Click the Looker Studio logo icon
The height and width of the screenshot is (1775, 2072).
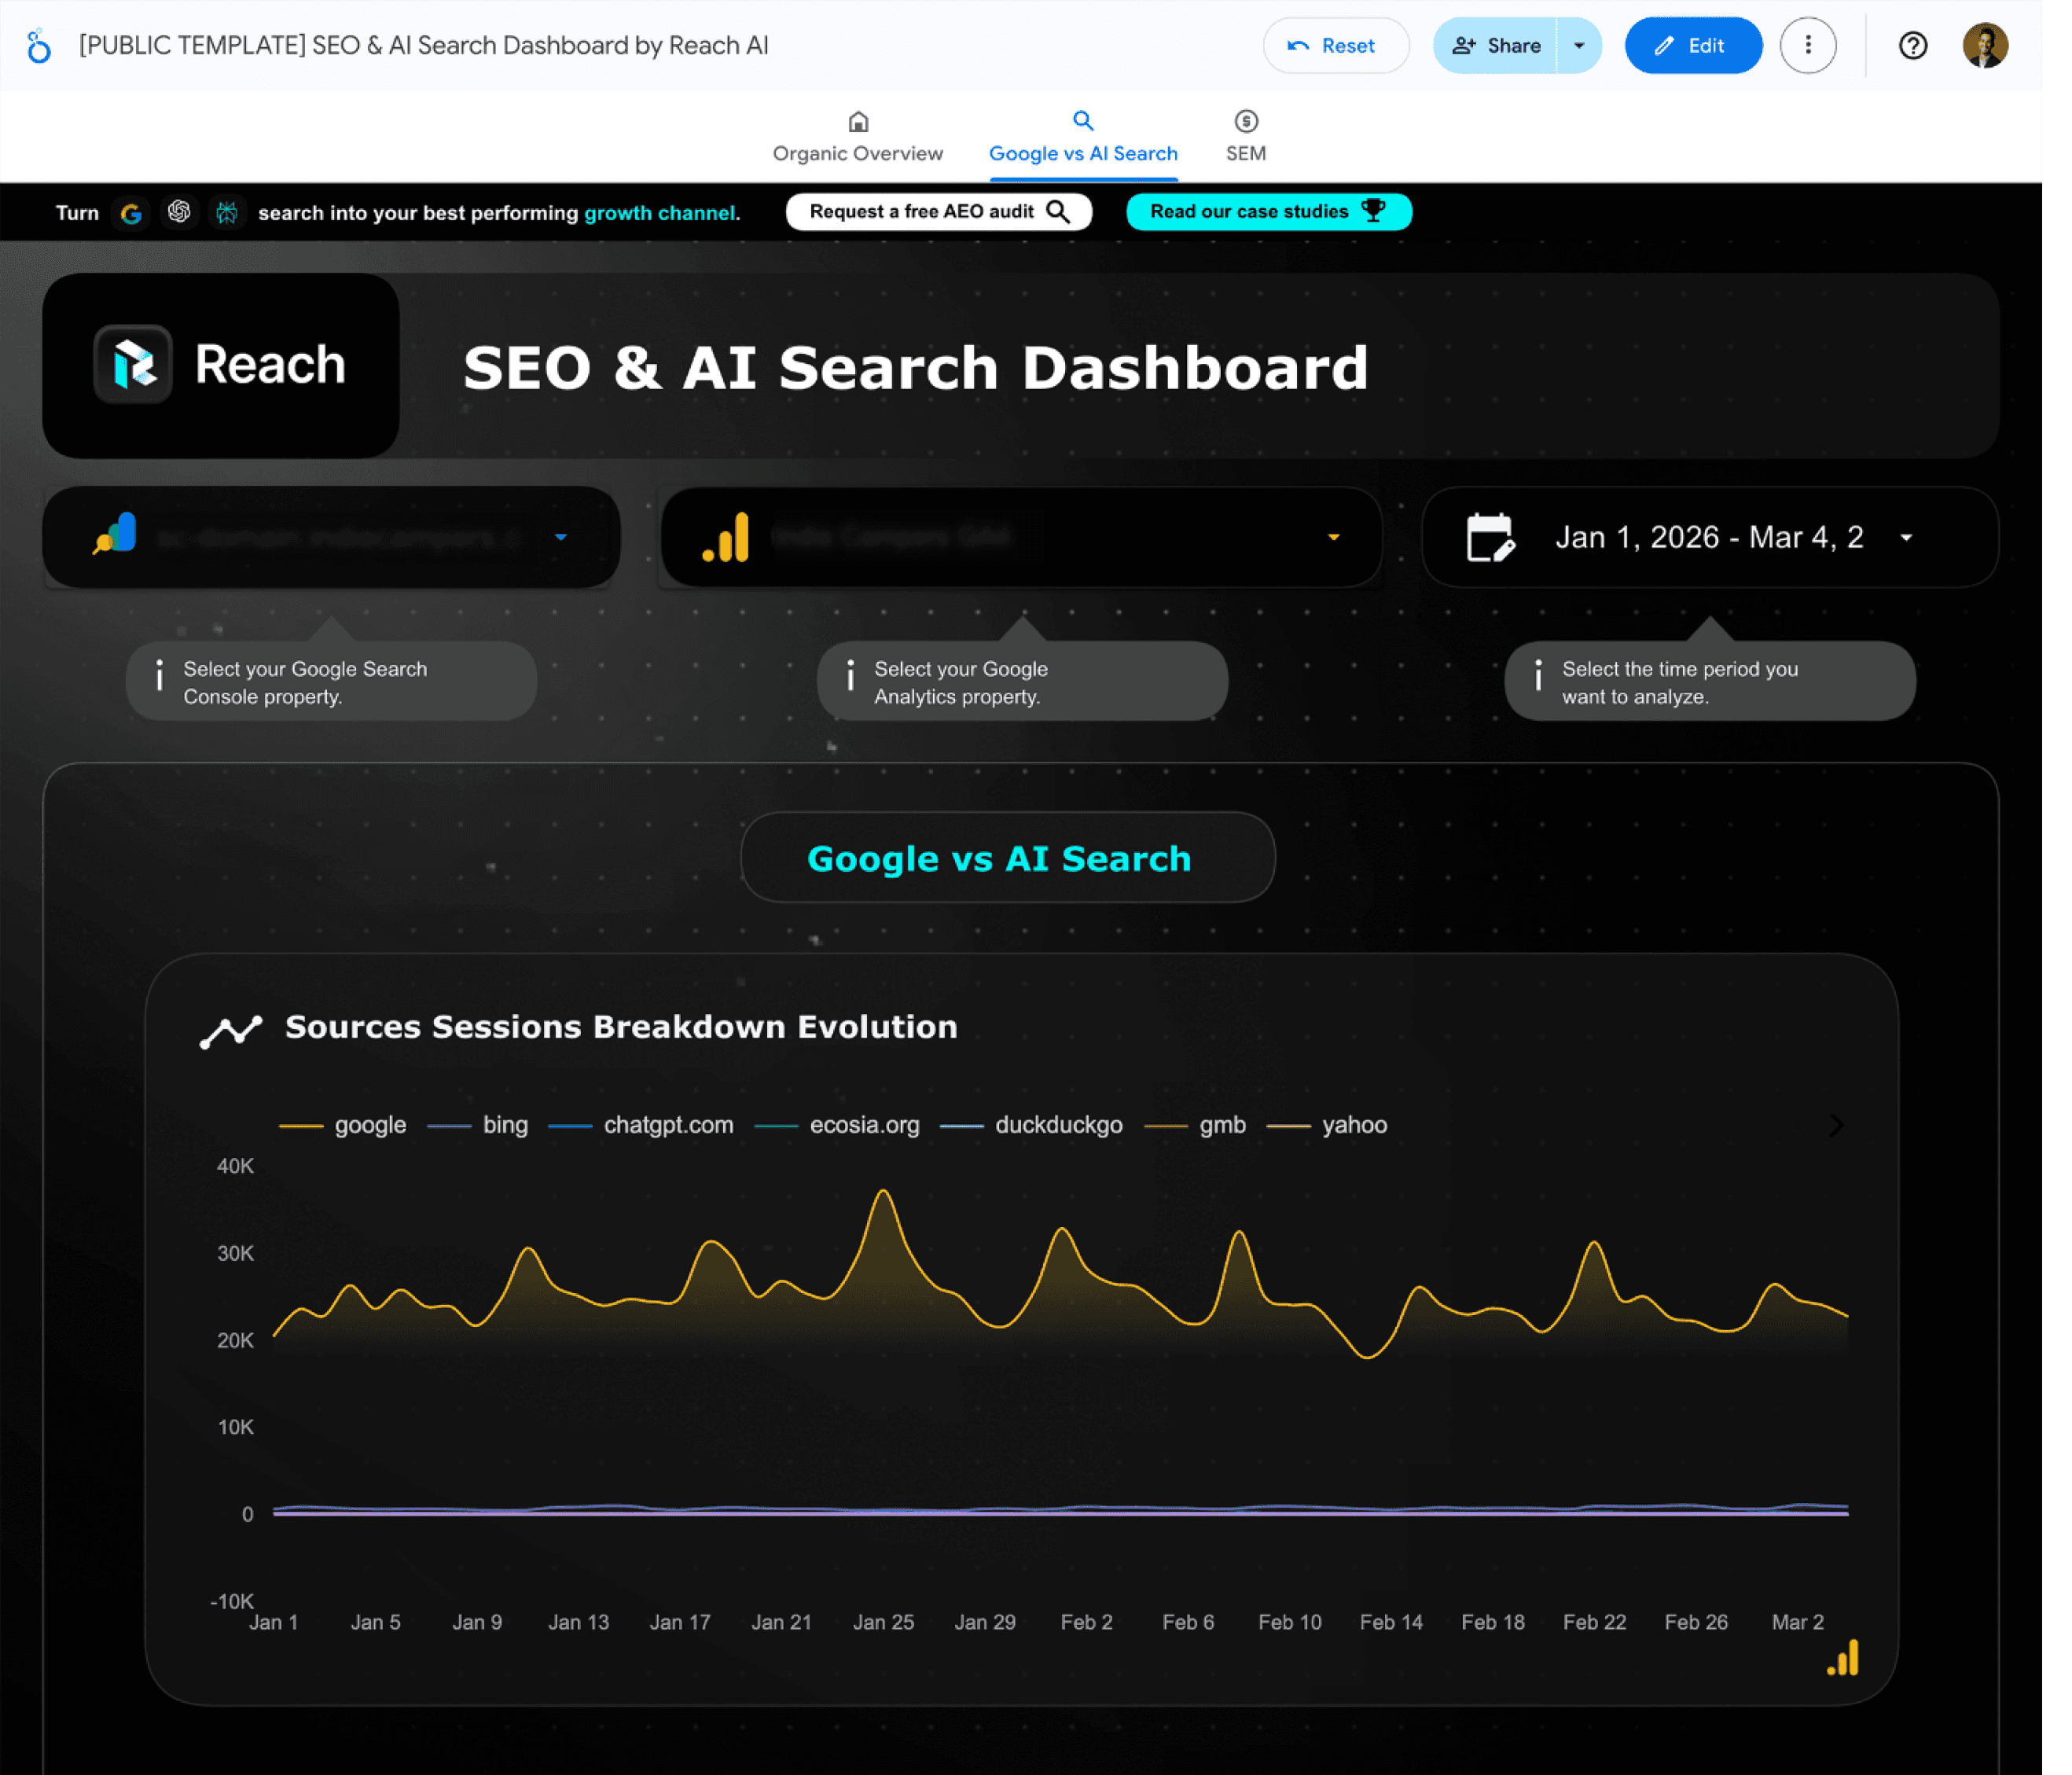point(38,46)
